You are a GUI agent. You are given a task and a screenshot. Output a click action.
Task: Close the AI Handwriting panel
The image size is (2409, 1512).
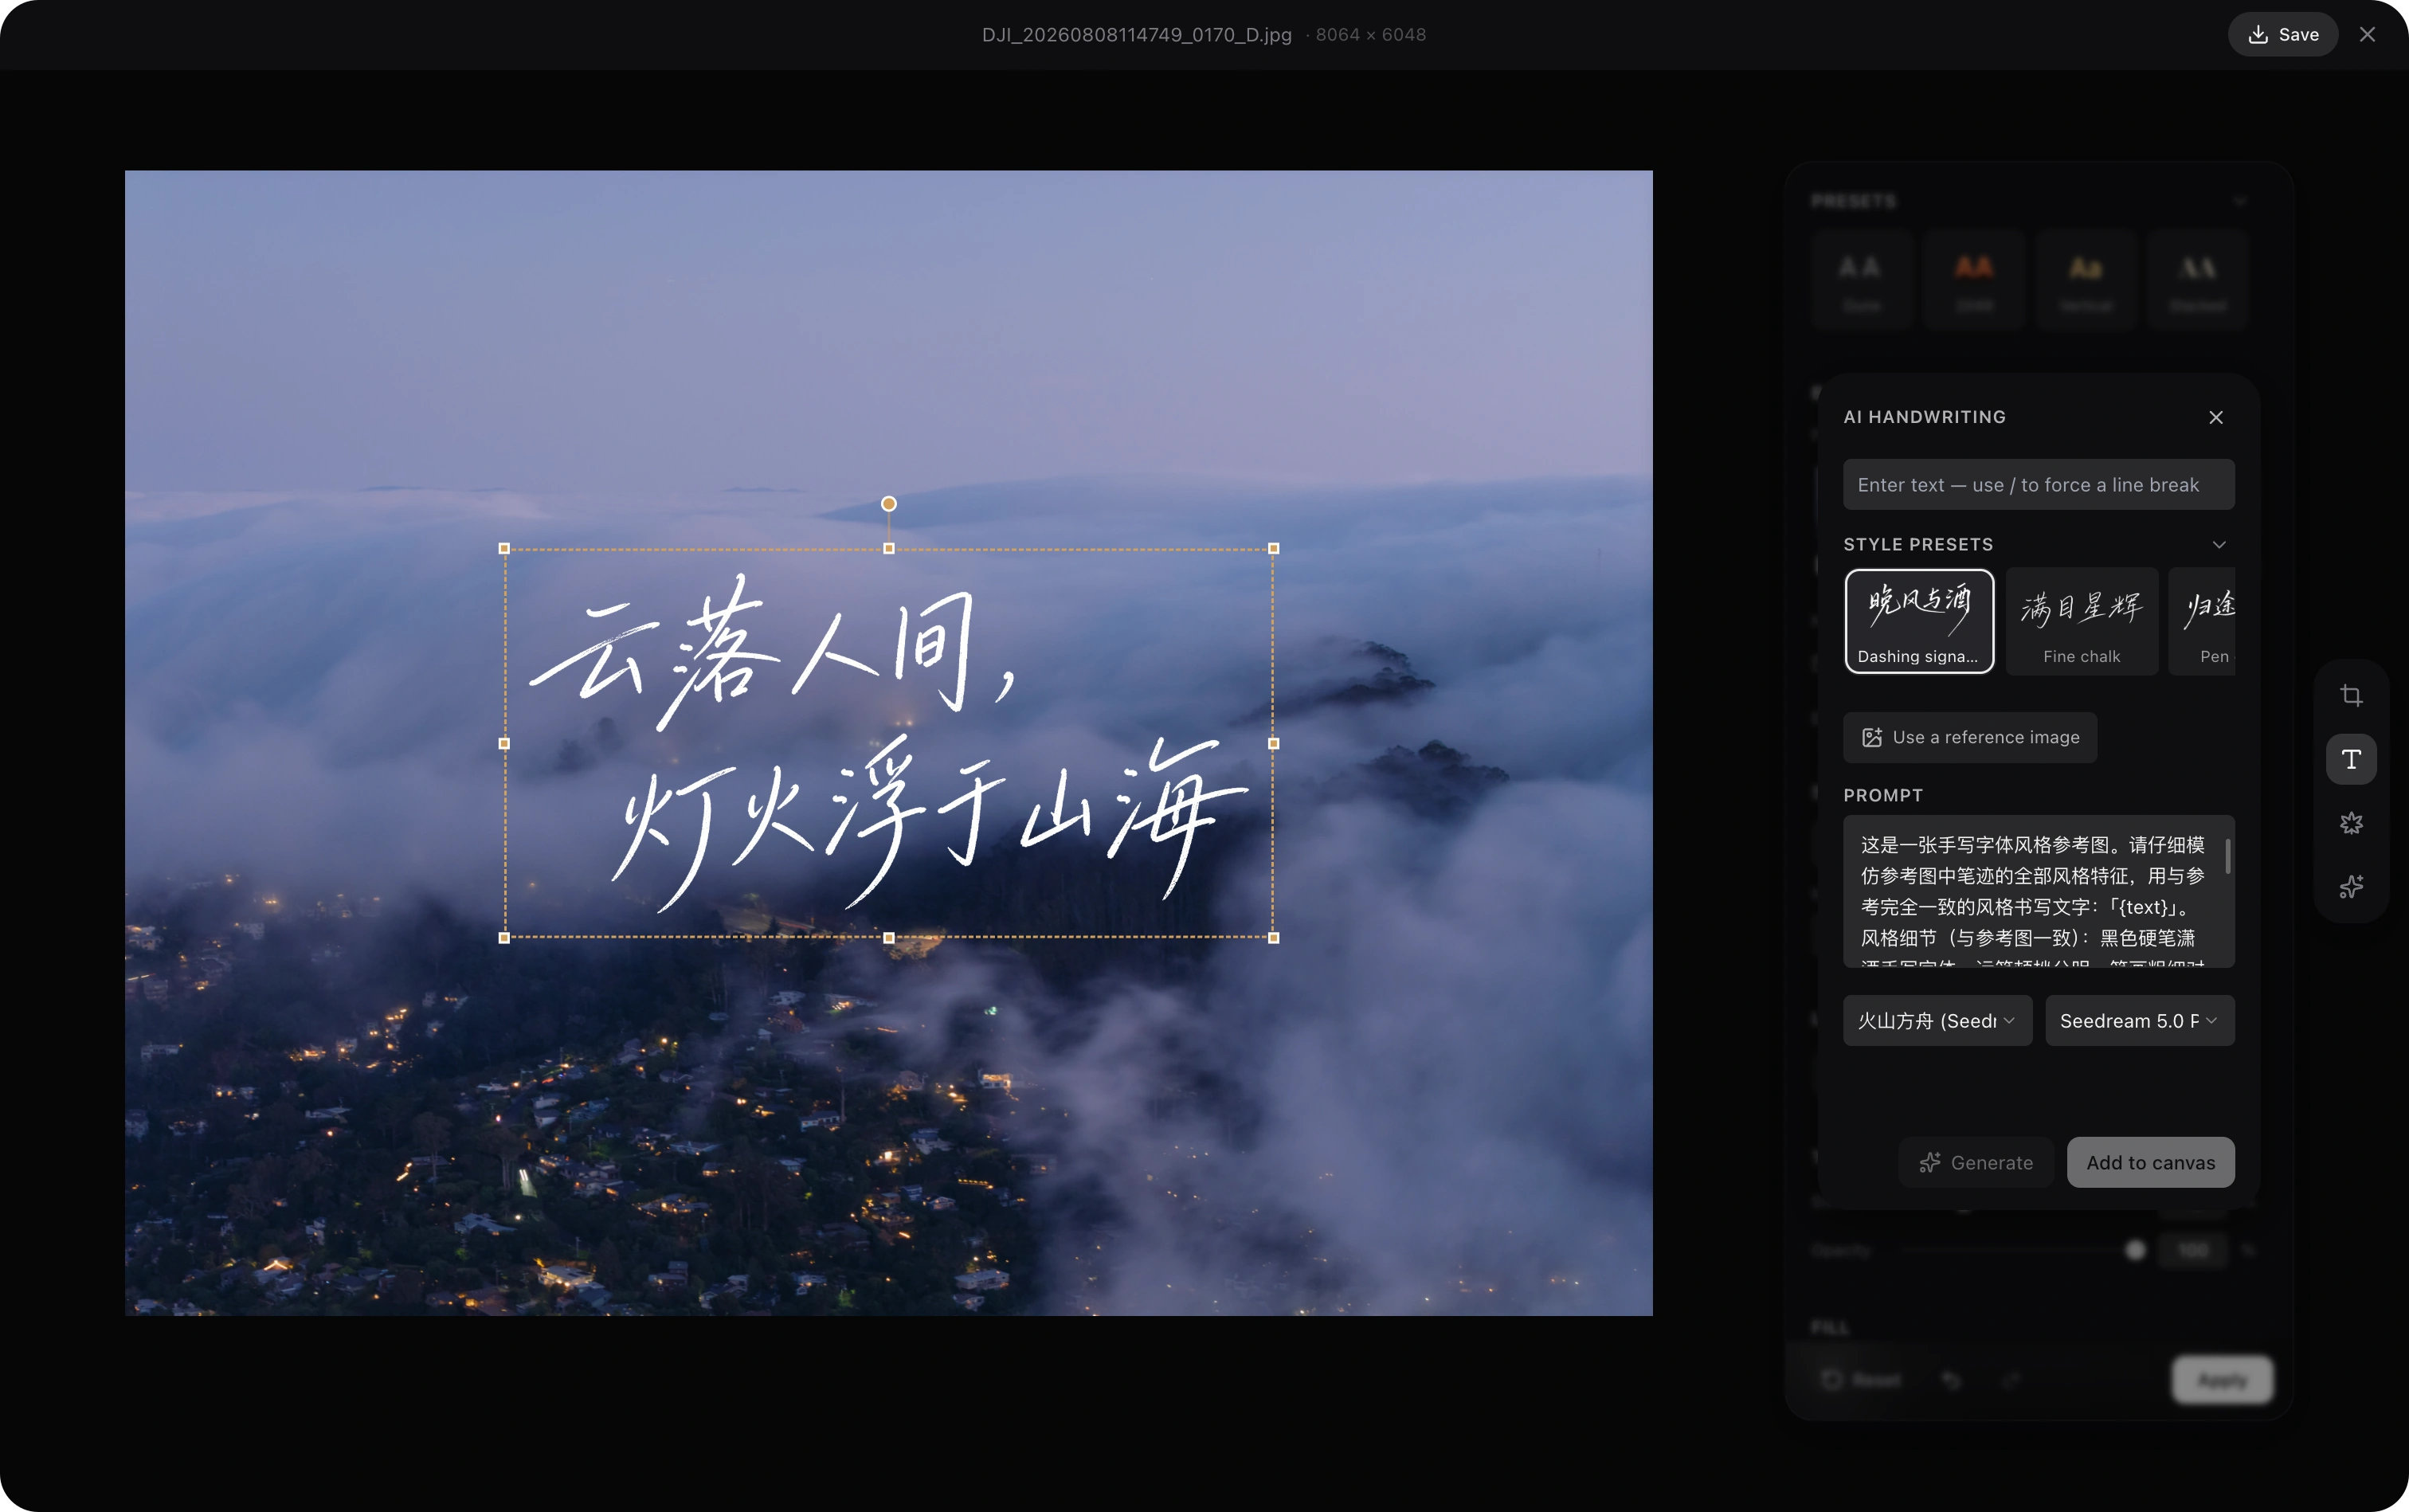pyautogui.click(x=2216, y=417)
